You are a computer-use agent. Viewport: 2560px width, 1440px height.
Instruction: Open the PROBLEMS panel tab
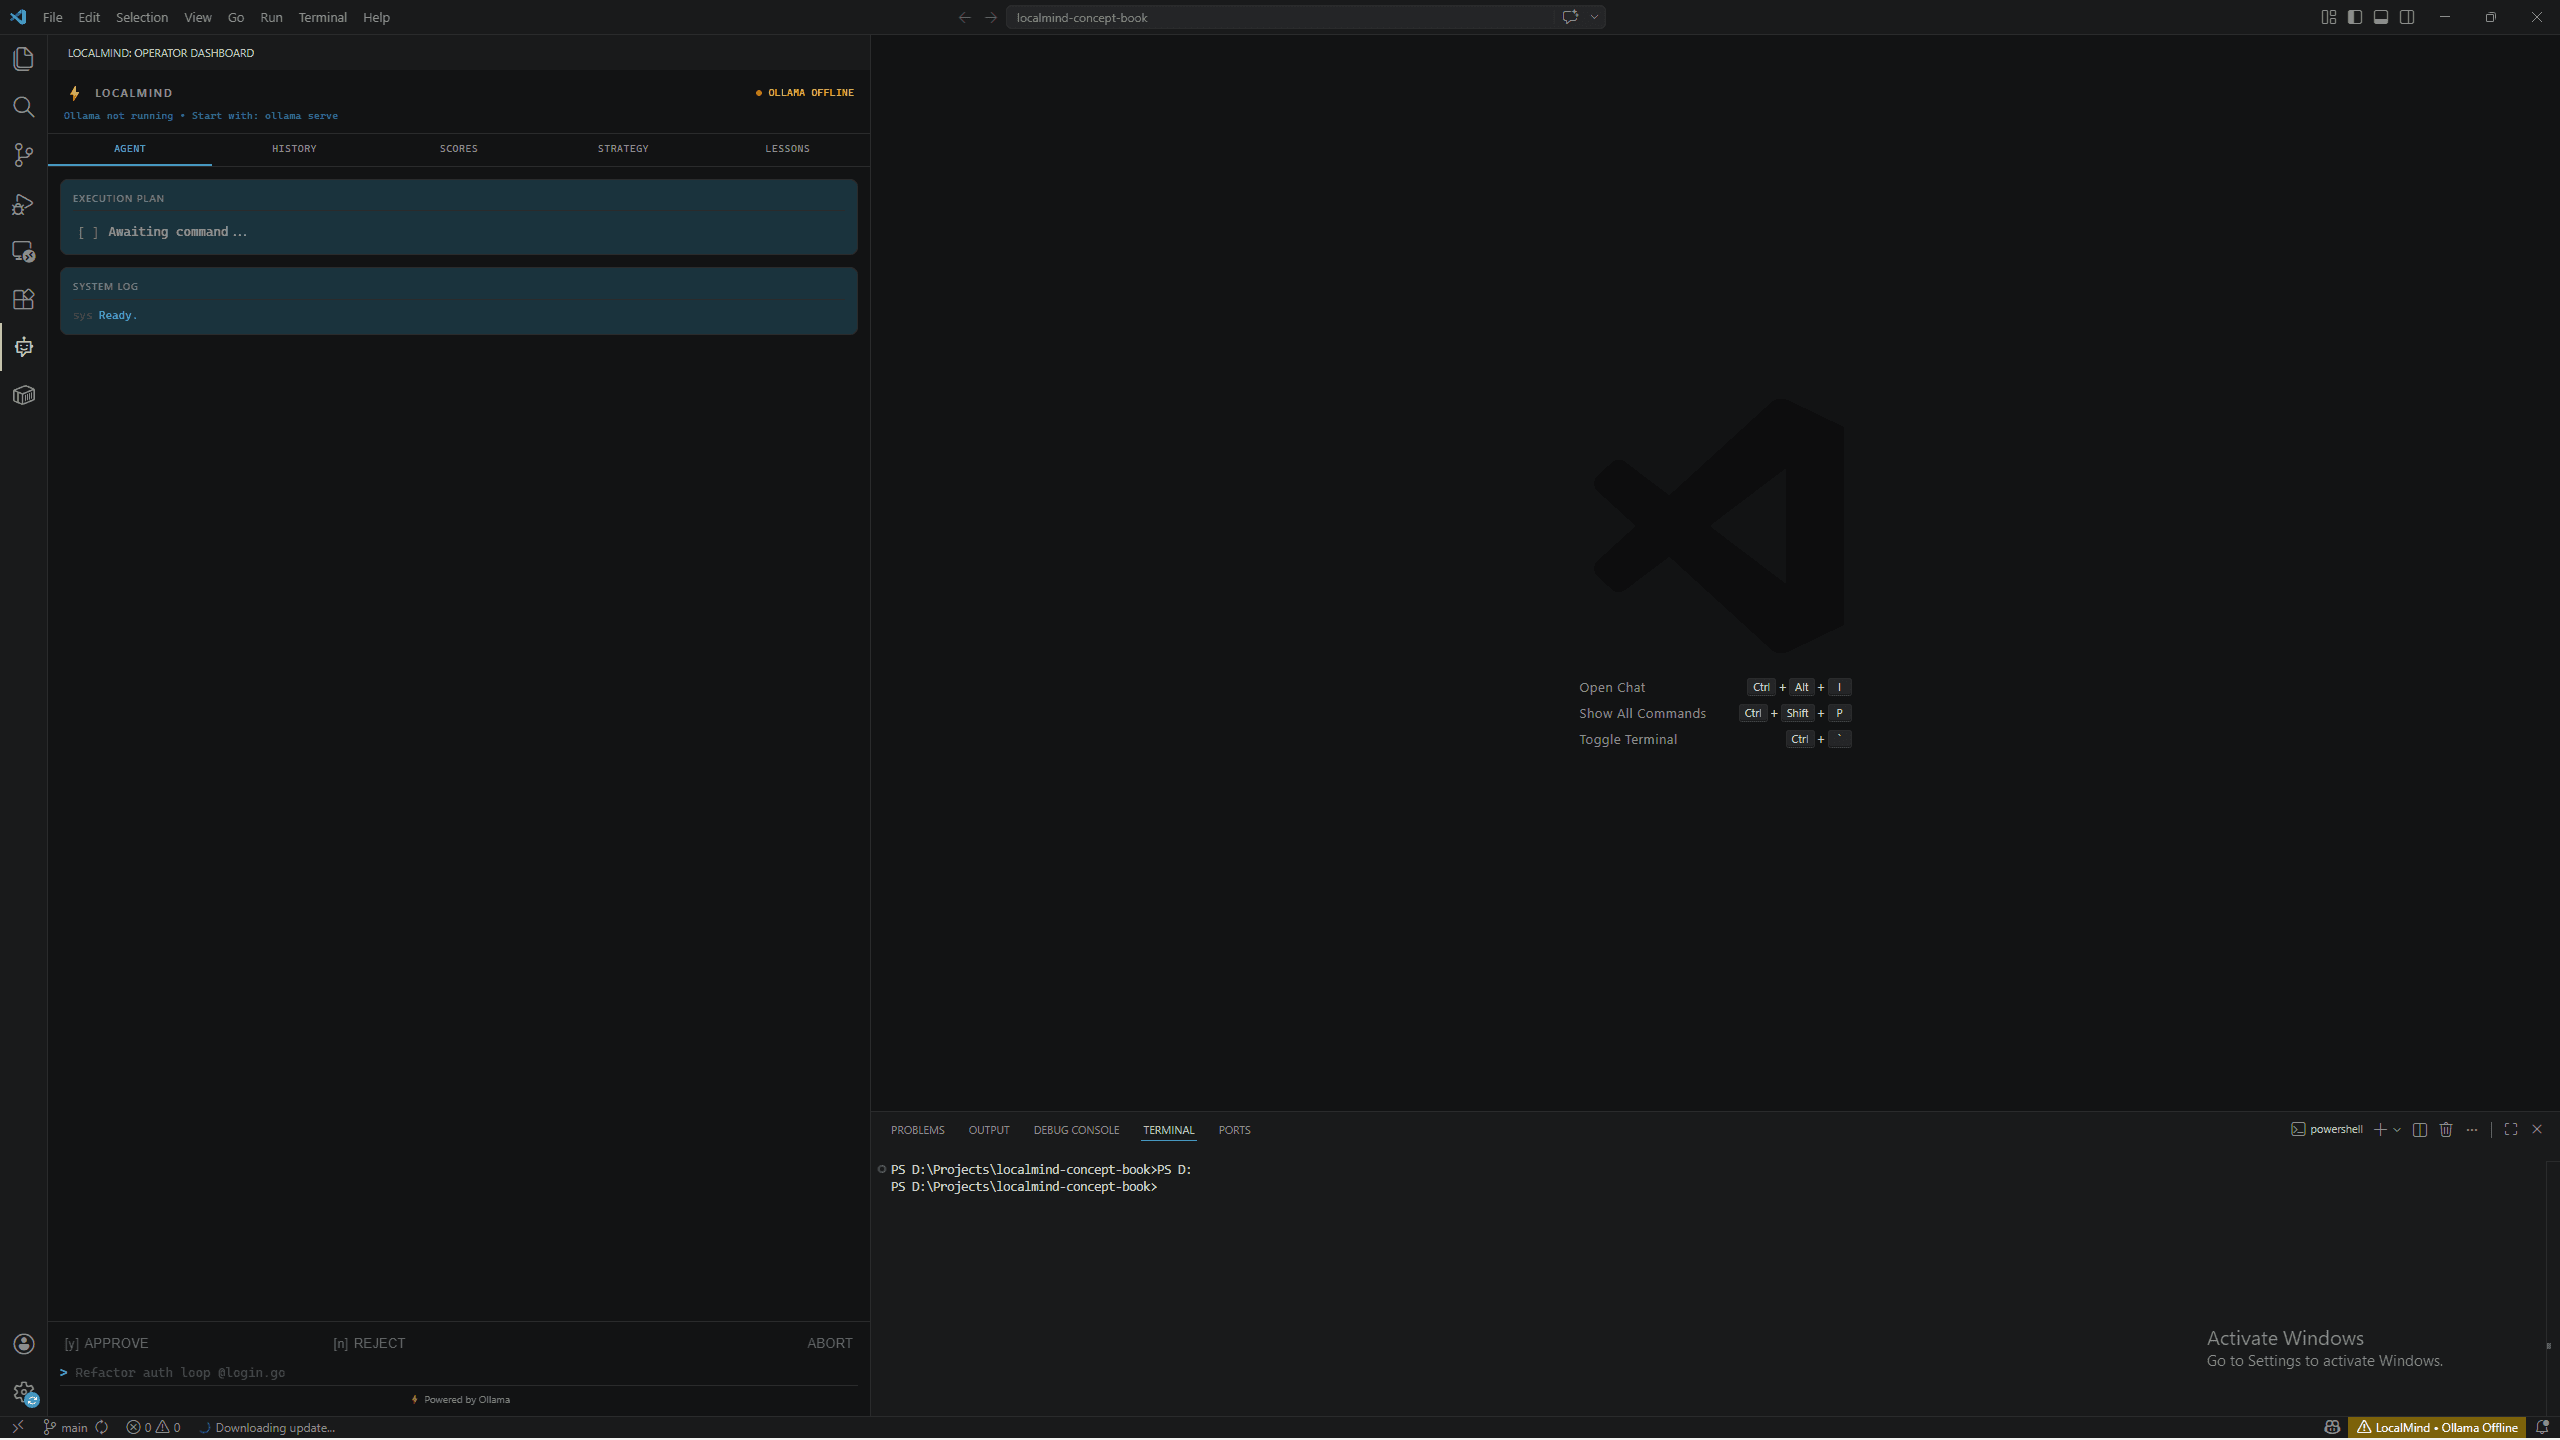[917, 1130]
